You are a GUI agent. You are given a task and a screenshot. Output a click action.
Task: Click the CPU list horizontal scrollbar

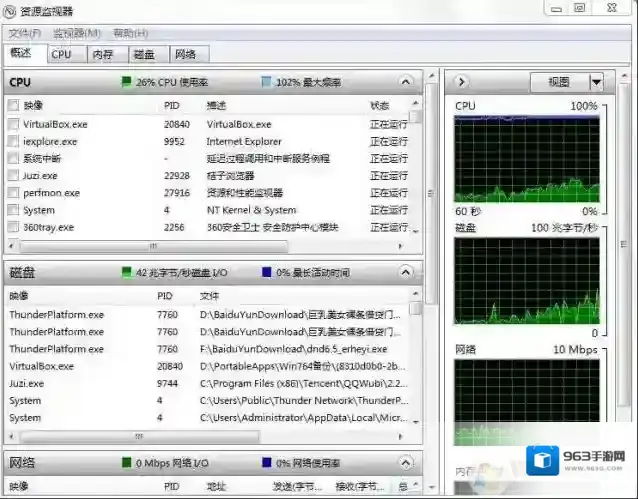[x=200, y=245]
